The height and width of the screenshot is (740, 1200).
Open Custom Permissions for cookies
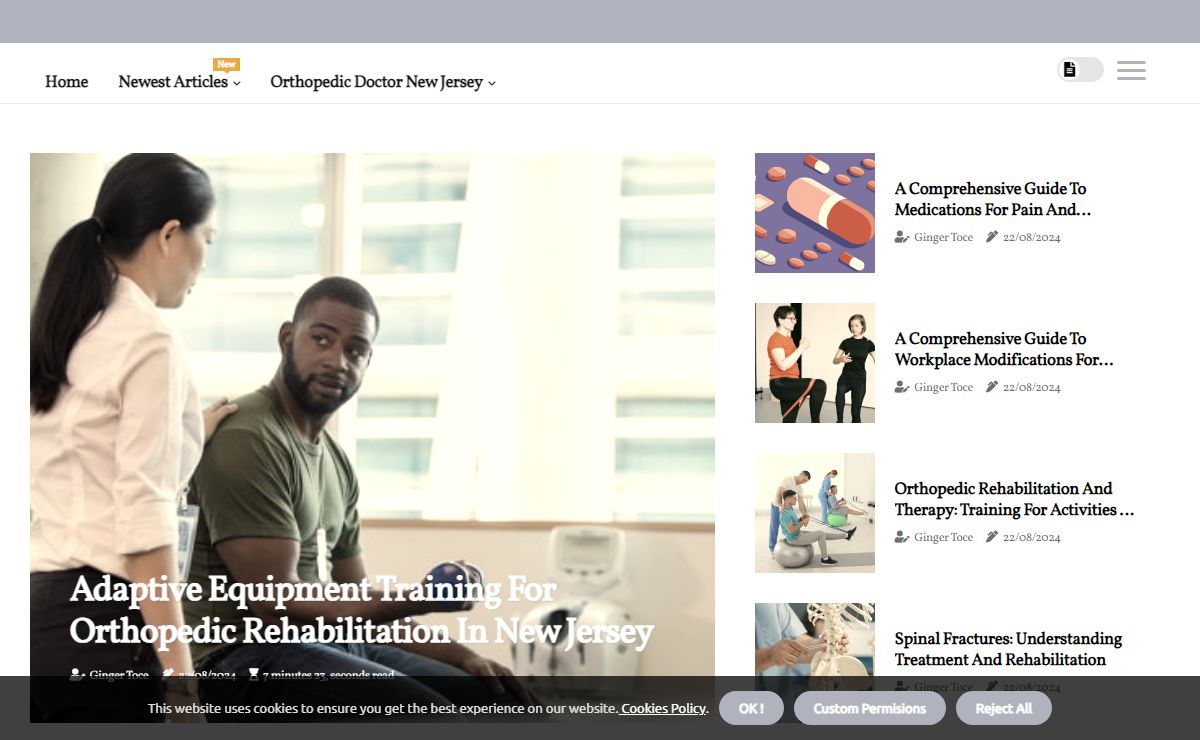point(870,708)
